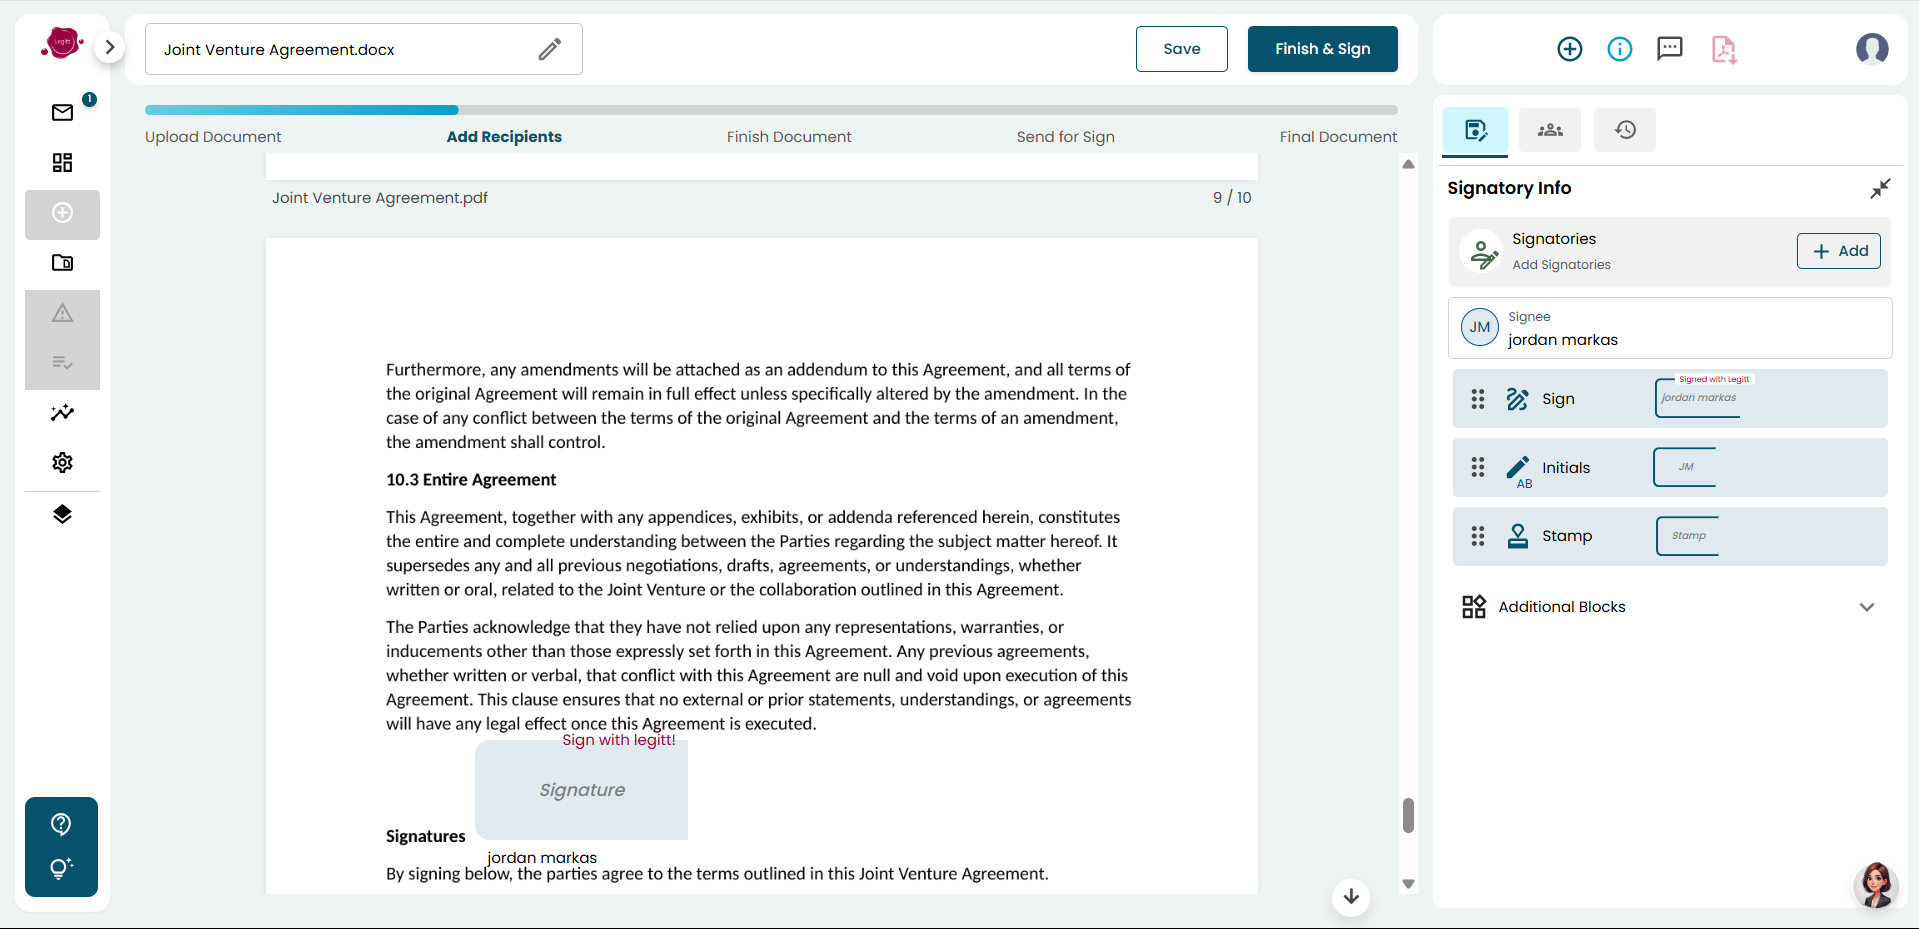
Task: Open the information circle icon
Action: [x=1620, y=49]
